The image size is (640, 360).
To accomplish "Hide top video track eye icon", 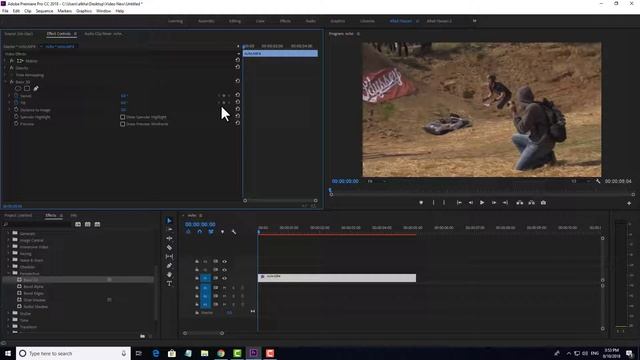I will point(224,261).
